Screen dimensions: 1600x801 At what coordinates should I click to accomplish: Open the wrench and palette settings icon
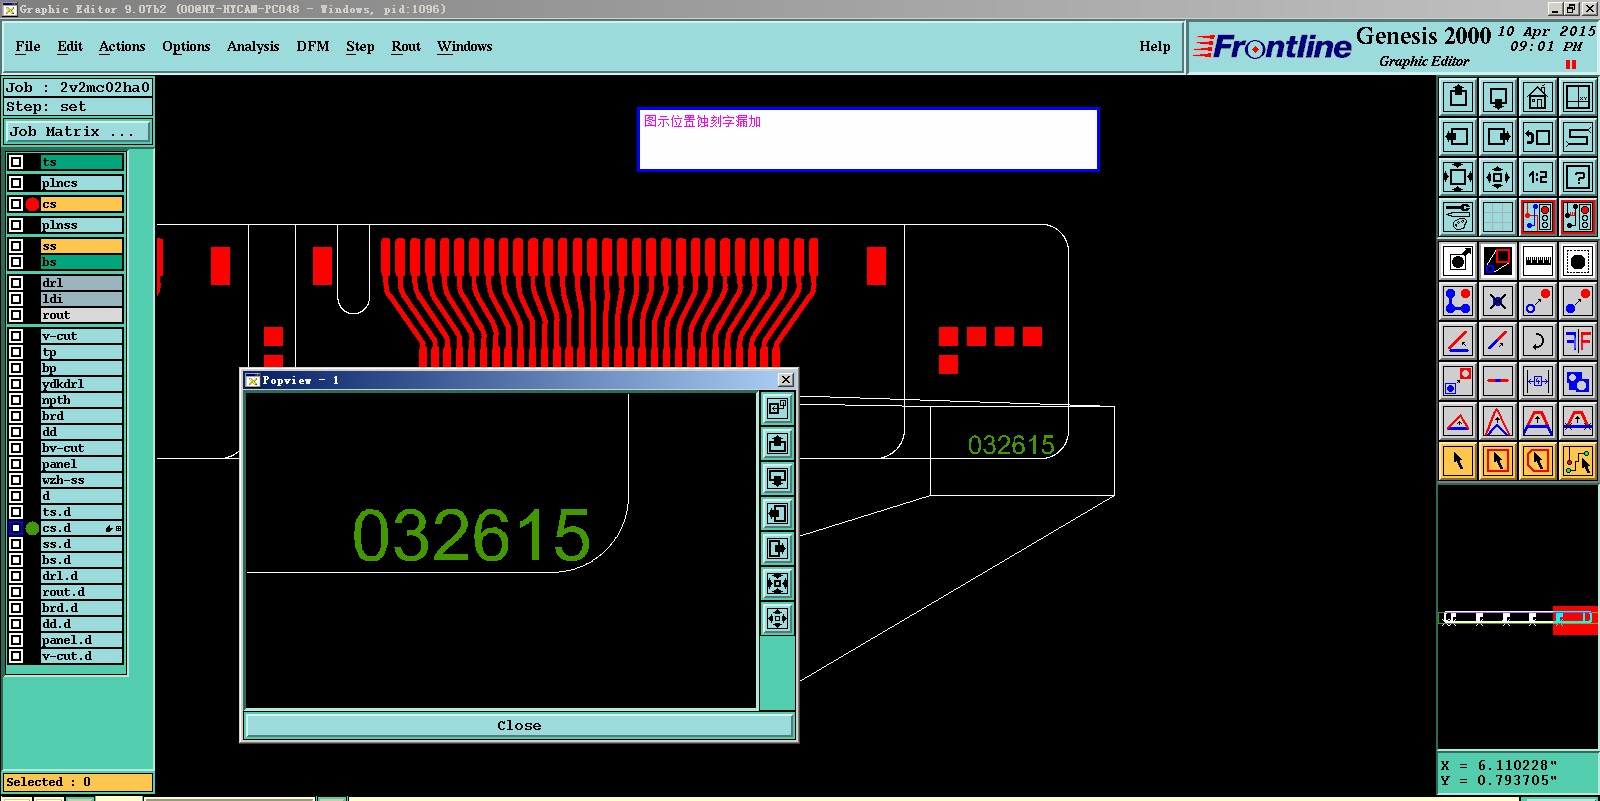(x=1458, y=216)
